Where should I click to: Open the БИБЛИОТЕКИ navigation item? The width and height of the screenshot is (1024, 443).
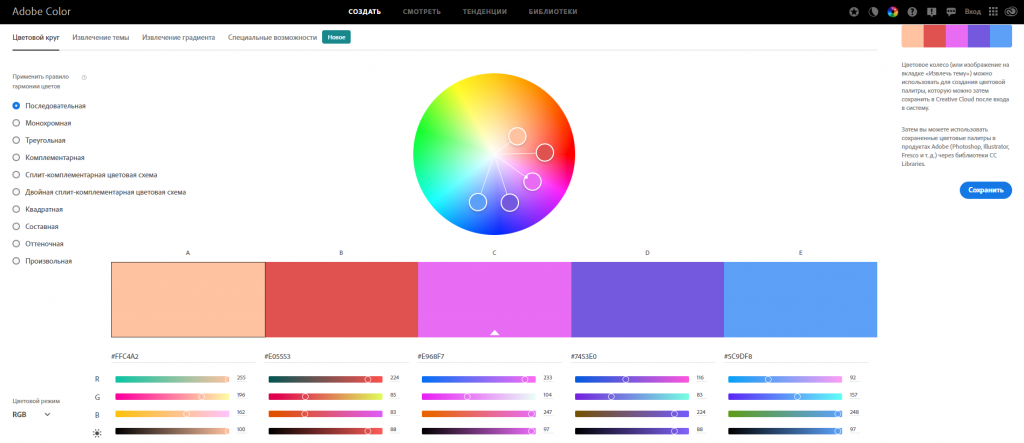pyautogui.click(x=552, y=12)
